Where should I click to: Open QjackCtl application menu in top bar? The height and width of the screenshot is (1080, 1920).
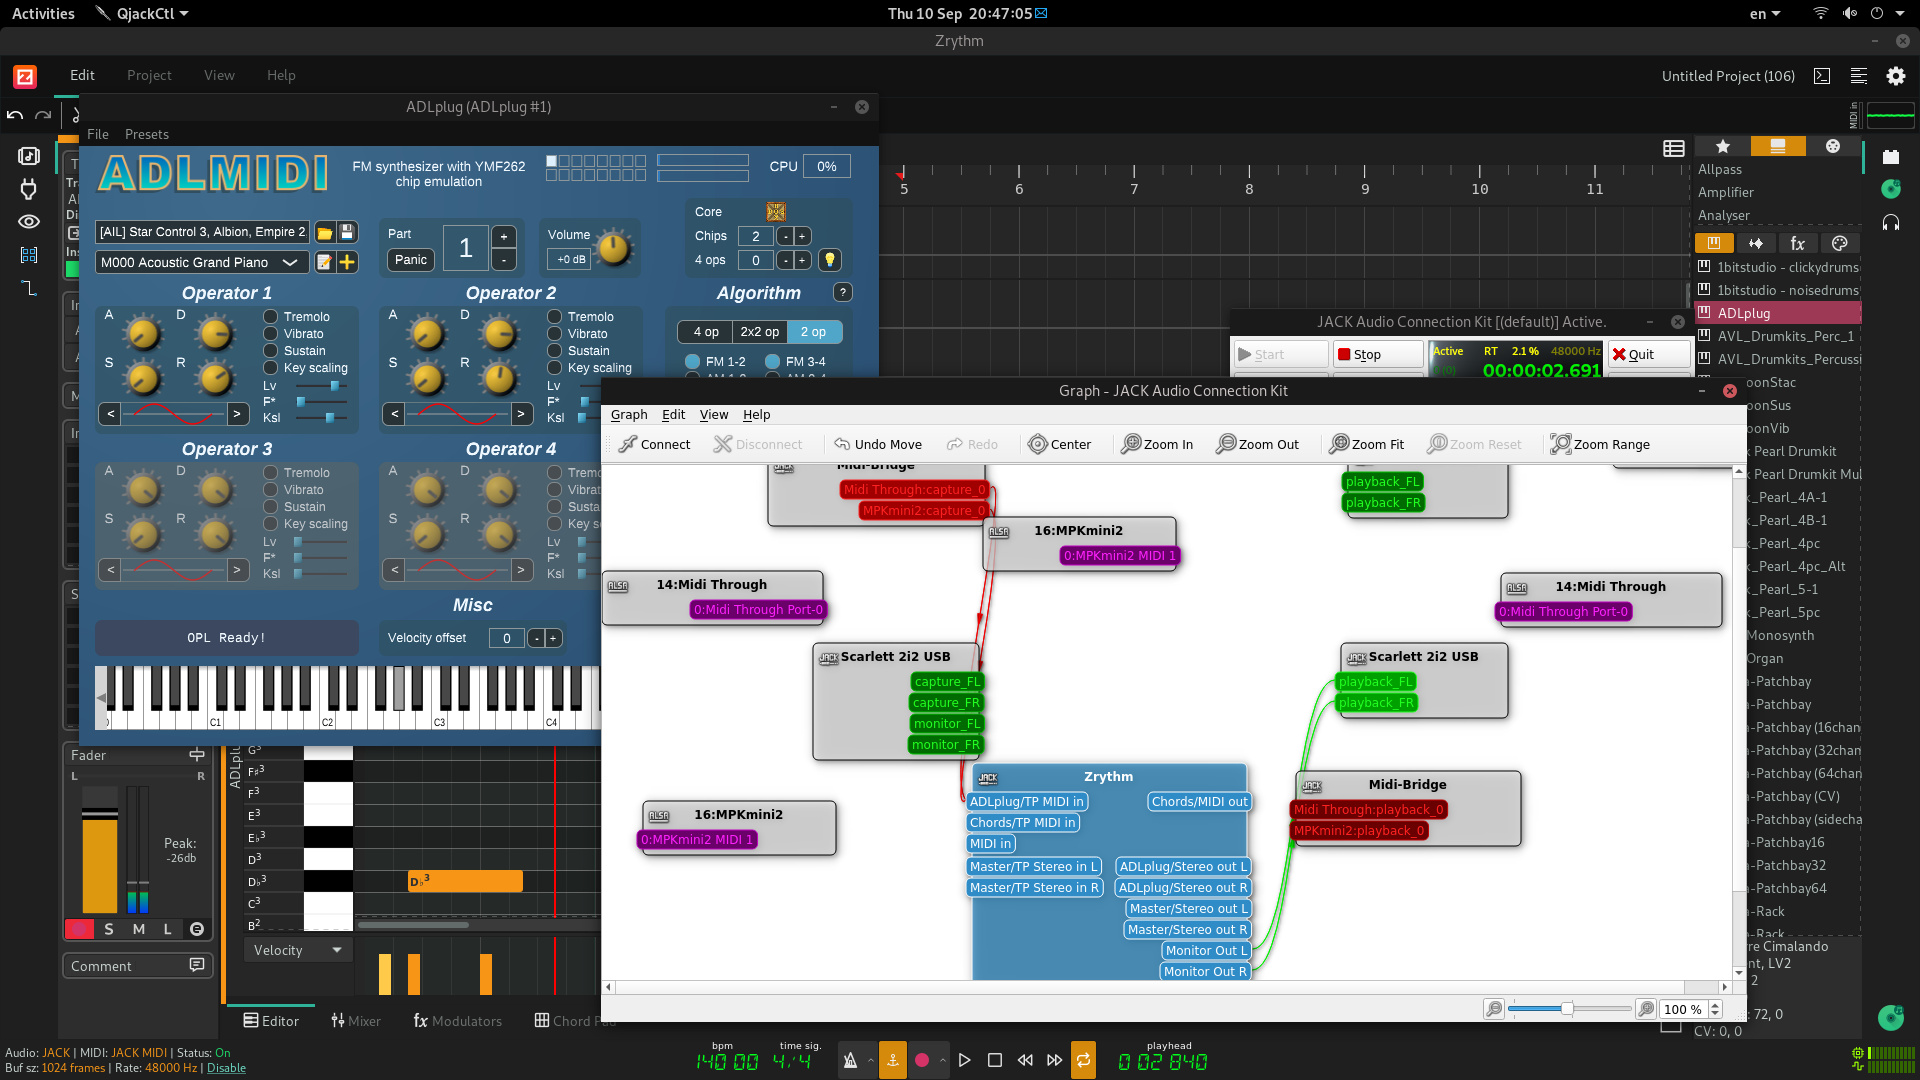pos(145,13)
